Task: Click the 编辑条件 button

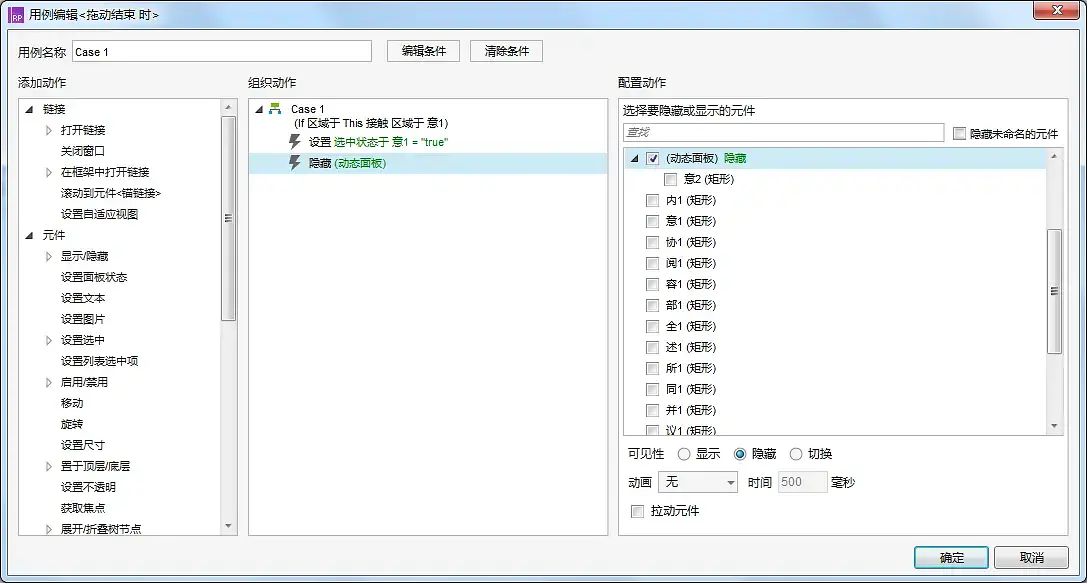Action: [424, 50]
